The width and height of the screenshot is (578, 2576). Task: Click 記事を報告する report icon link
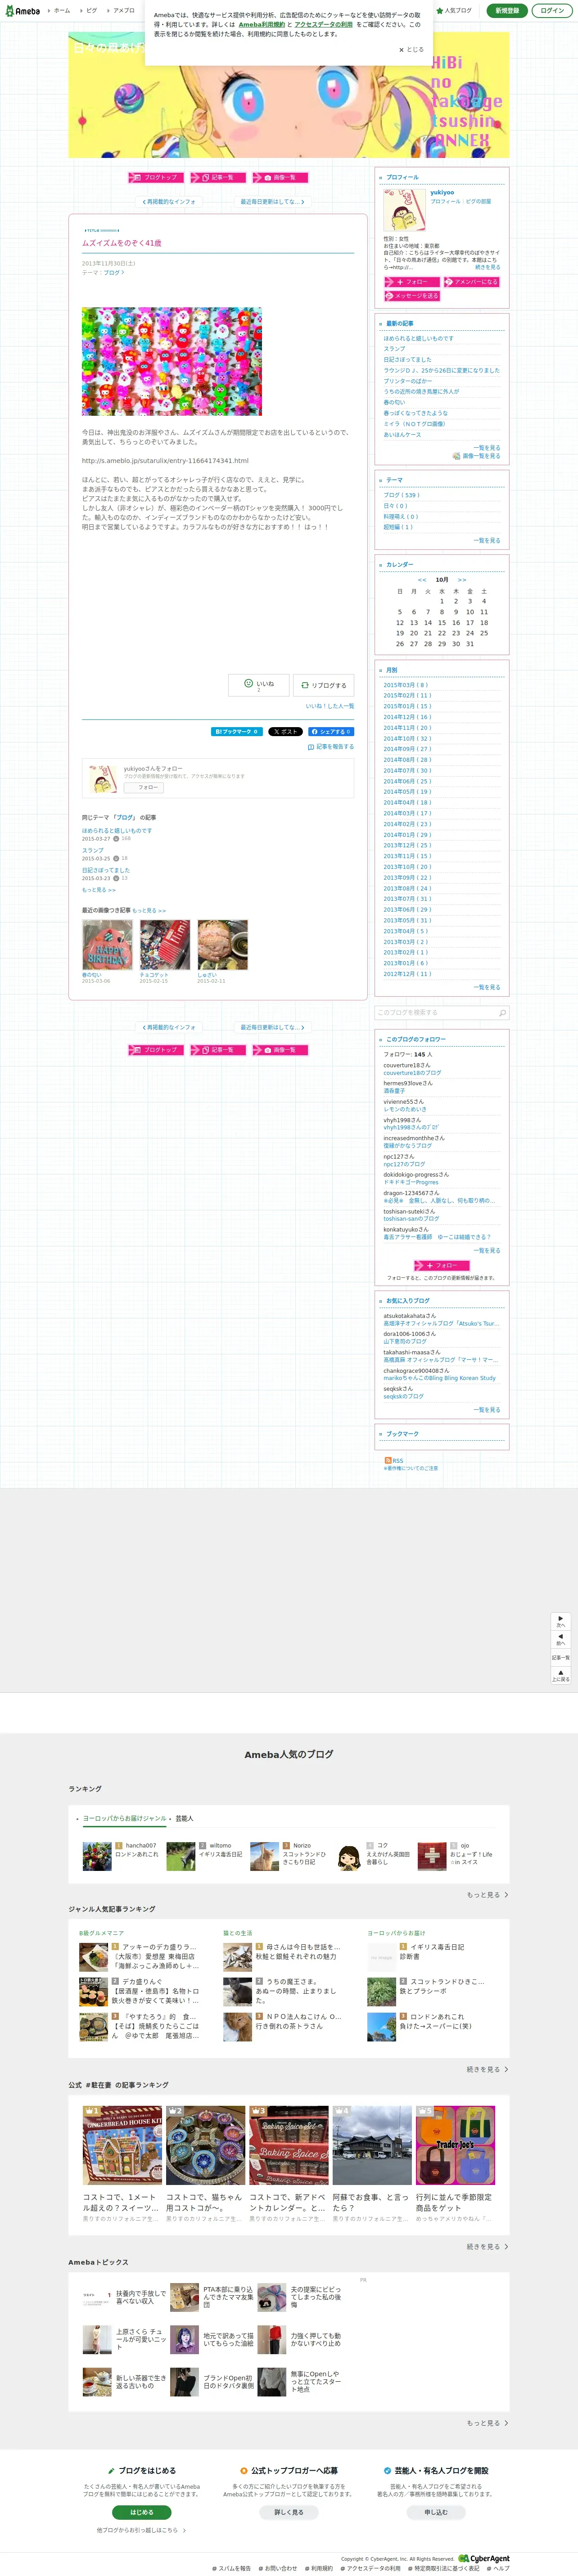pyautogui.click(x=331, y=747)
